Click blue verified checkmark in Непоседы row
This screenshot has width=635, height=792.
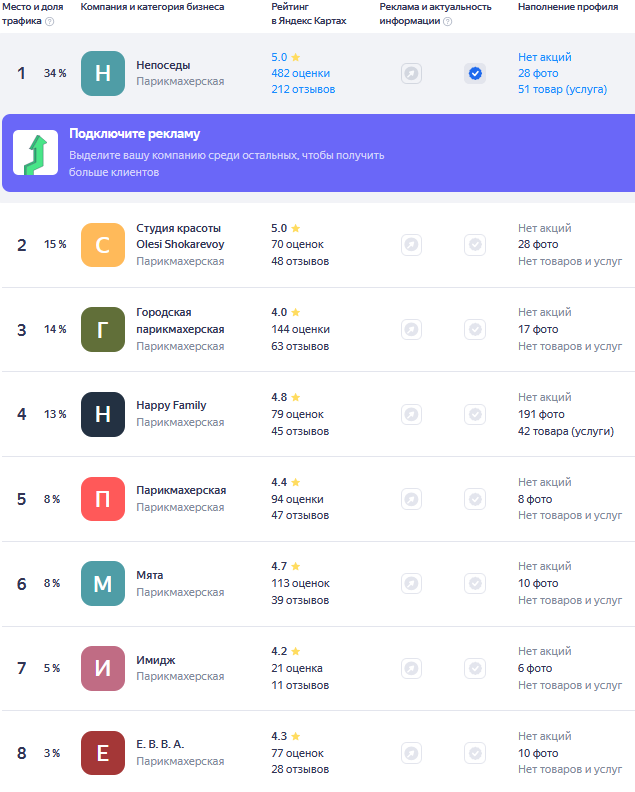pos(475,74)
